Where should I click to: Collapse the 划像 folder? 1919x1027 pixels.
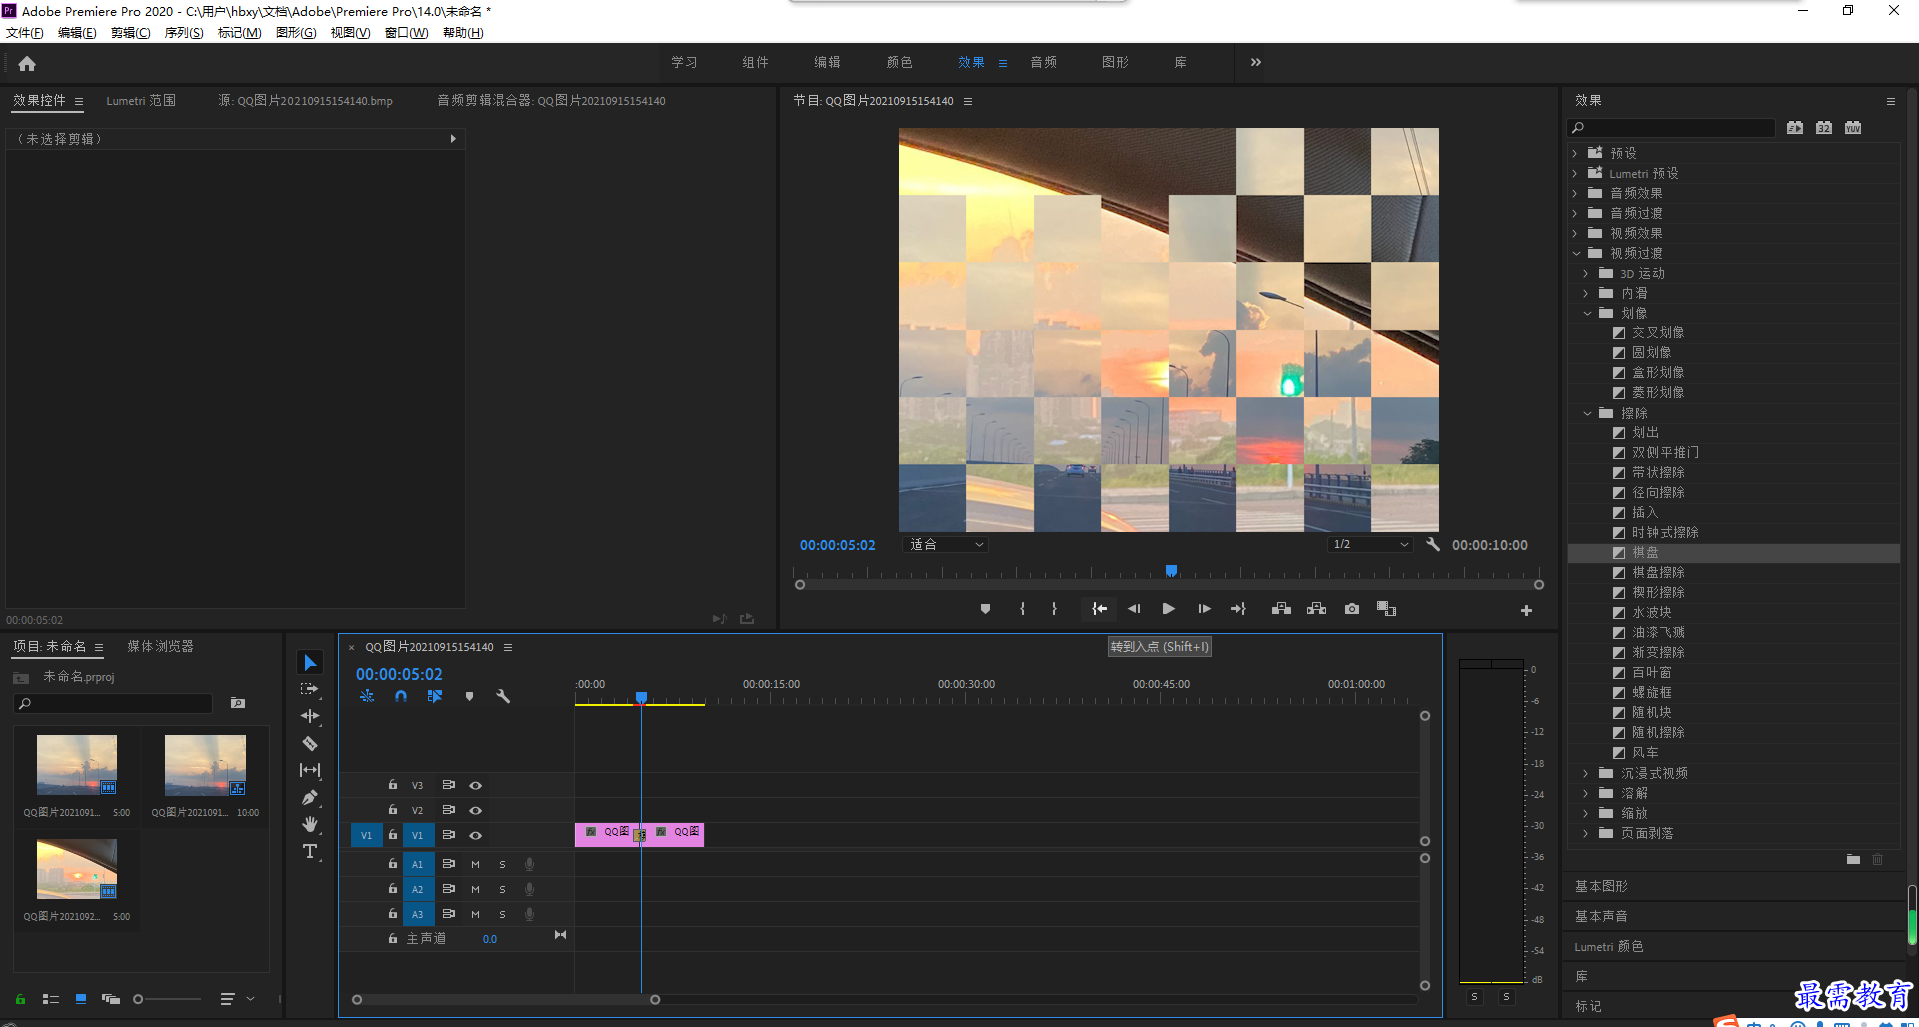1586,313
